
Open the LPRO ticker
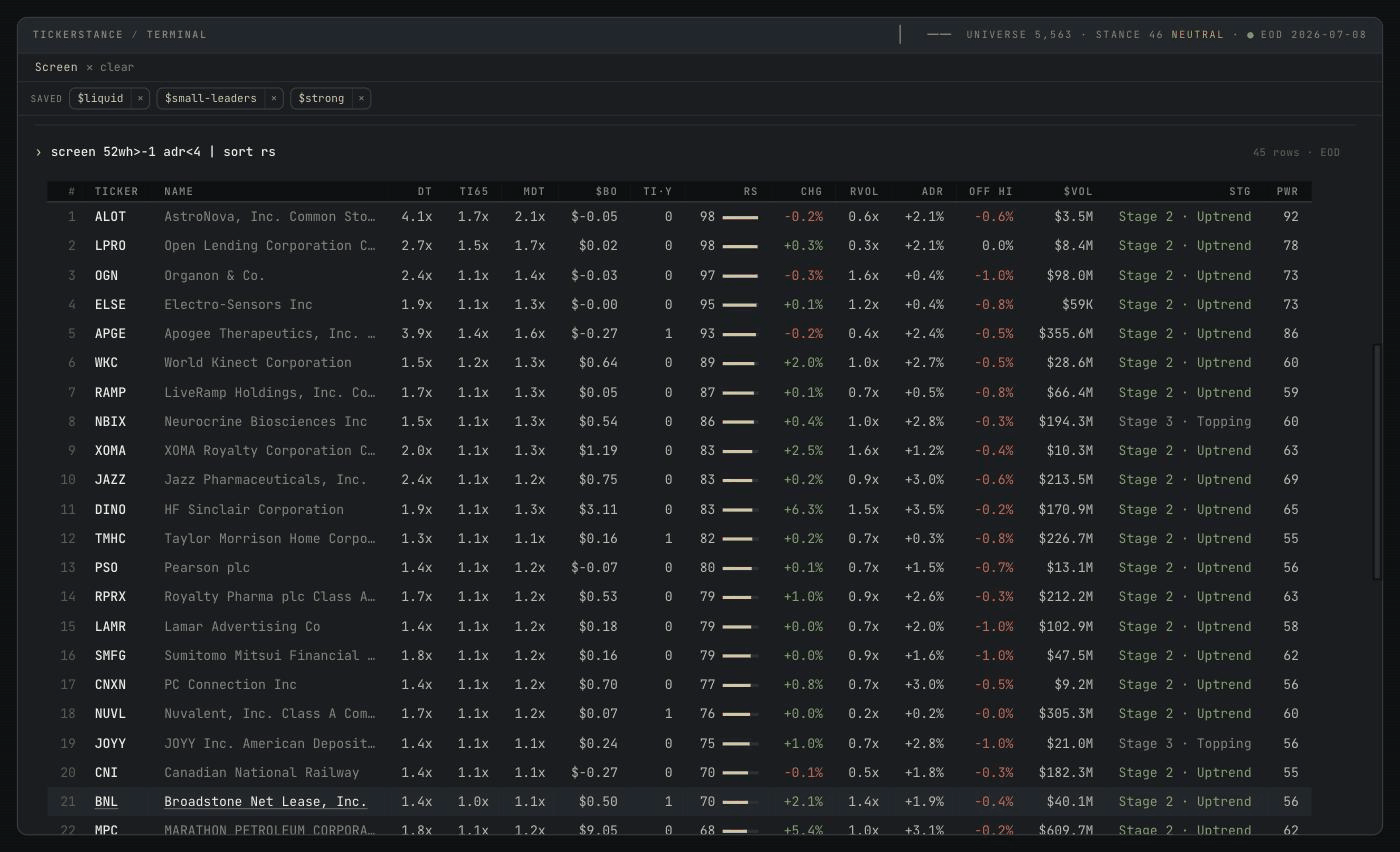110,246
